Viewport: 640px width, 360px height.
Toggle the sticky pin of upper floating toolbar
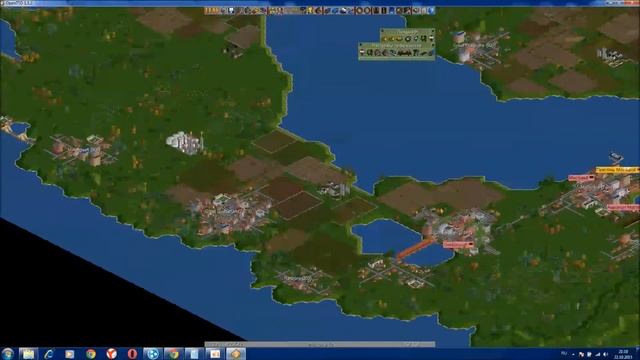click(x=433, y=31)
